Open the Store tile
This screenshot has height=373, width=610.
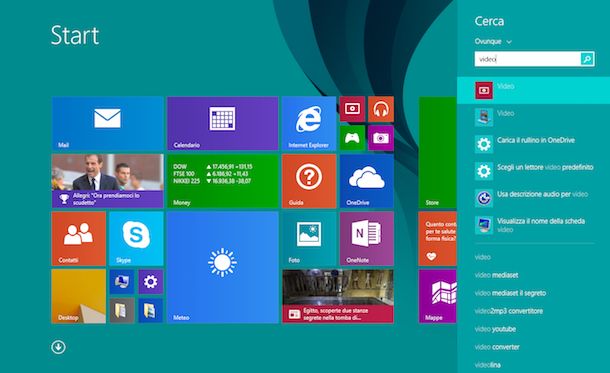point(438,152)
